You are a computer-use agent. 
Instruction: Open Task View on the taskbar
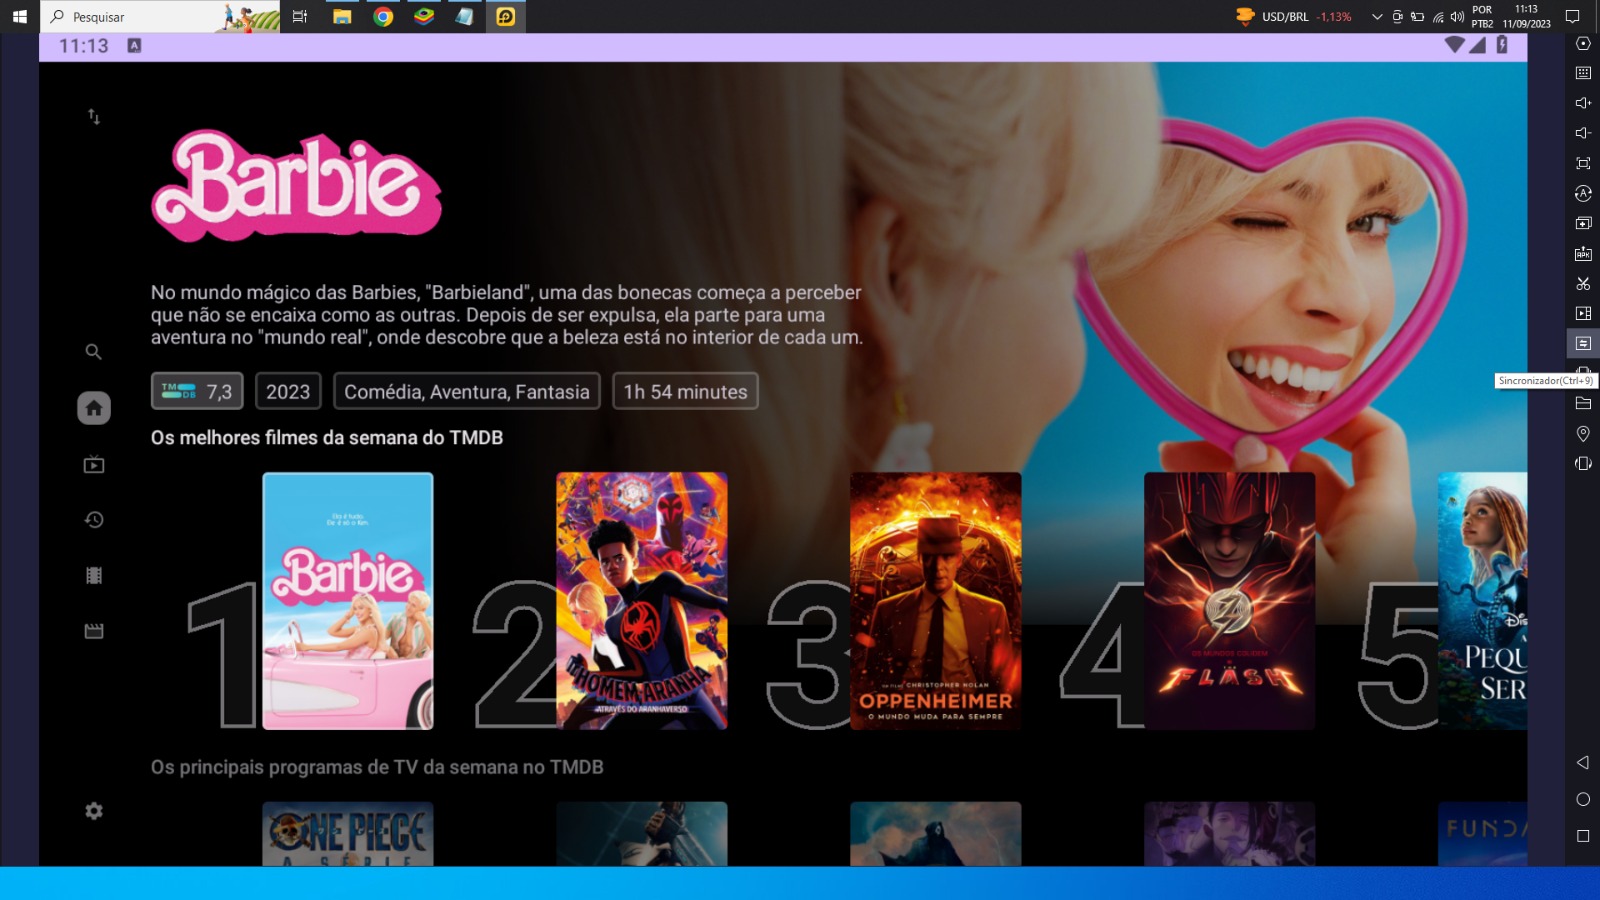click(x=300, y=16)
